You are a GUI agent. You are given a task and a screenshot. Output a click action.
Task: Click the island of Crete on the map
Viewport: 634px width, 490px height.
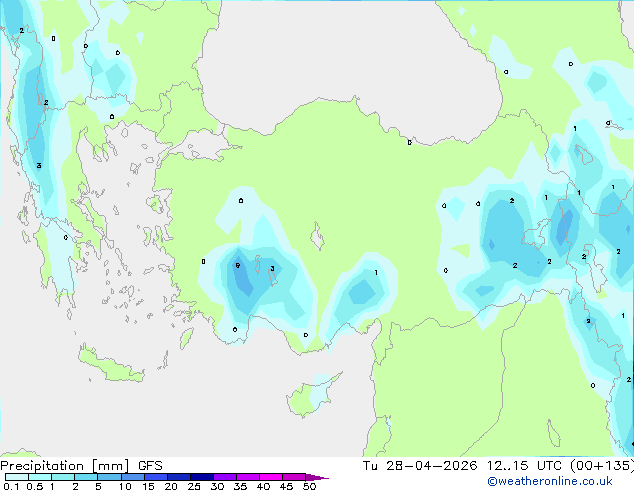click(x=110, y=364)
